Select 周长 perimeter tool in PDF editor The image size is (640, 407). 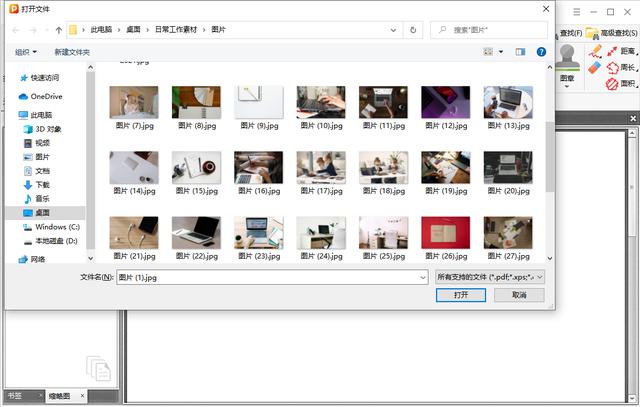pos(622,67)
